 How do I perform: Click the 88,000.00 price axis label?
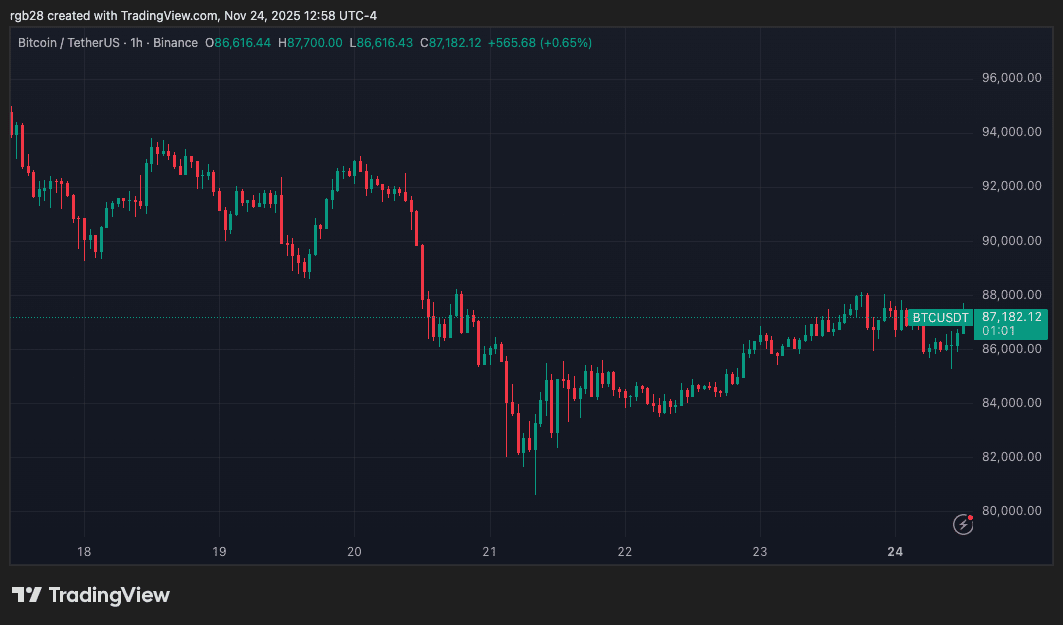click(1011, 295)
